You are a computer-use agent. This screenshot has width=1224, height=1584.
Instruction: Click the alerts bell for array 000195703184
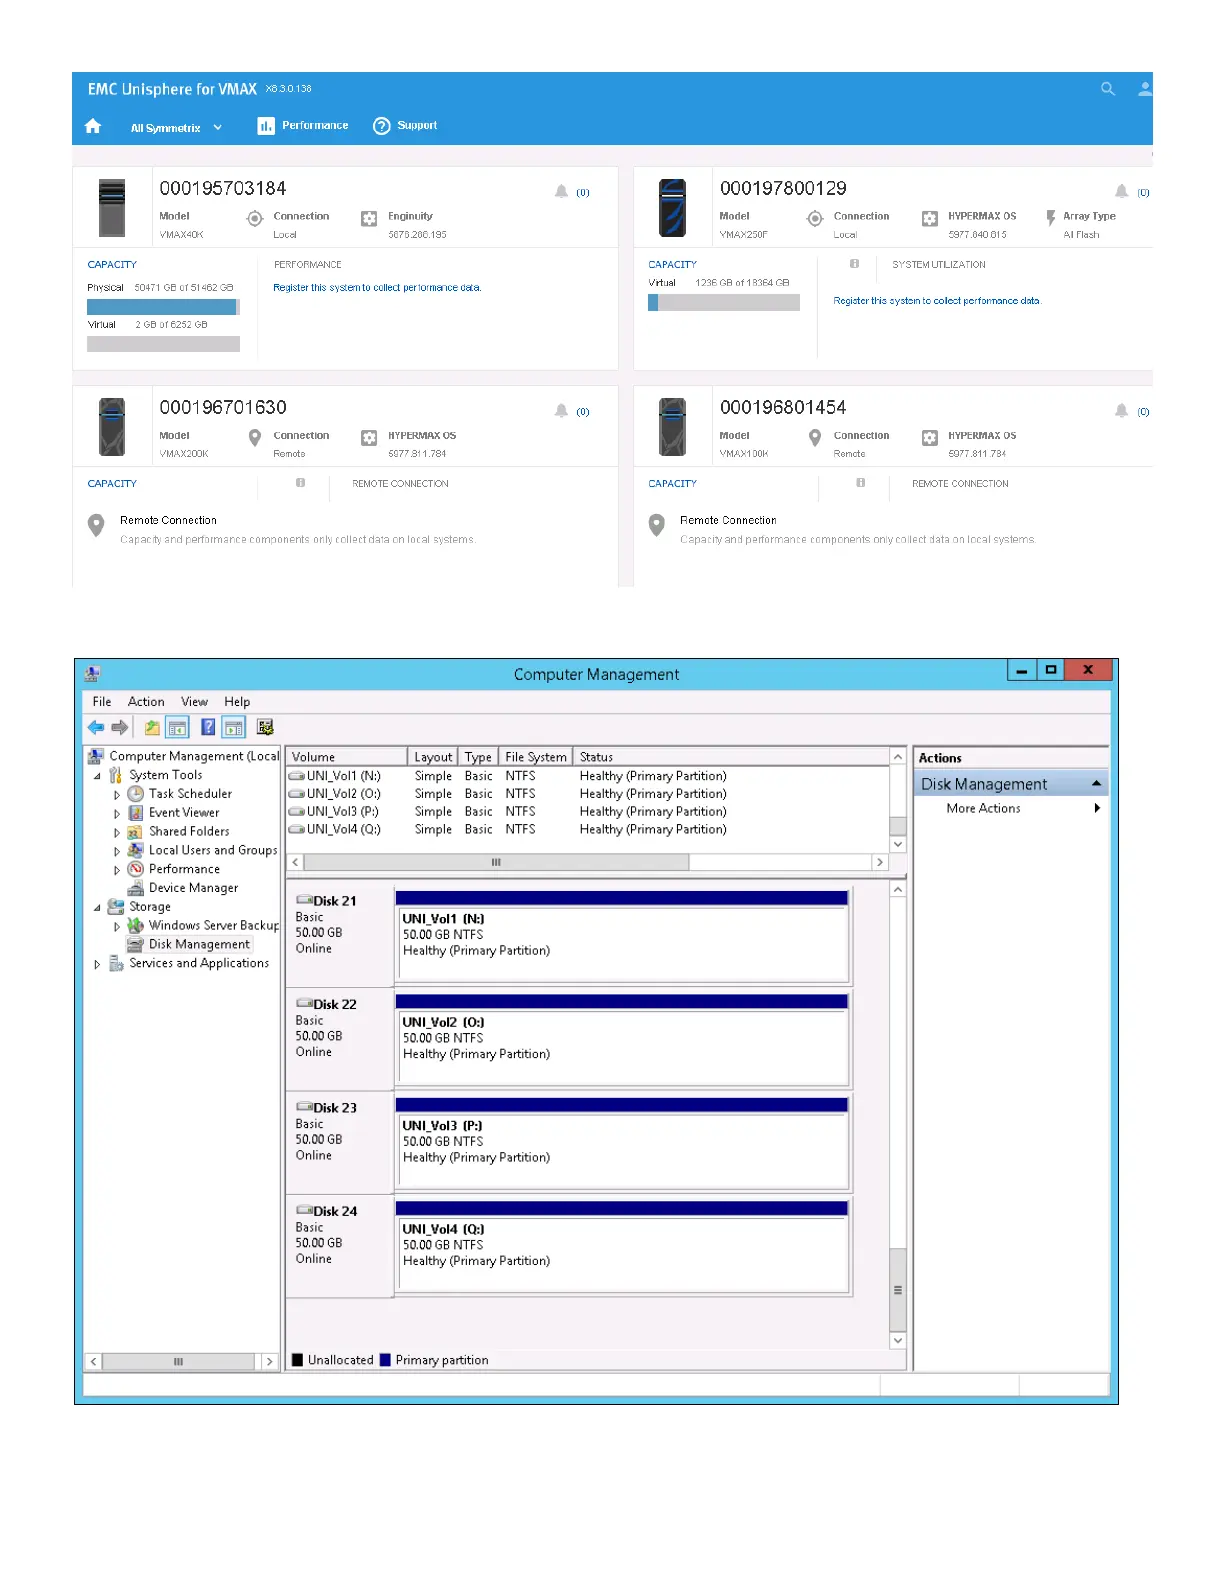[562, 191]
